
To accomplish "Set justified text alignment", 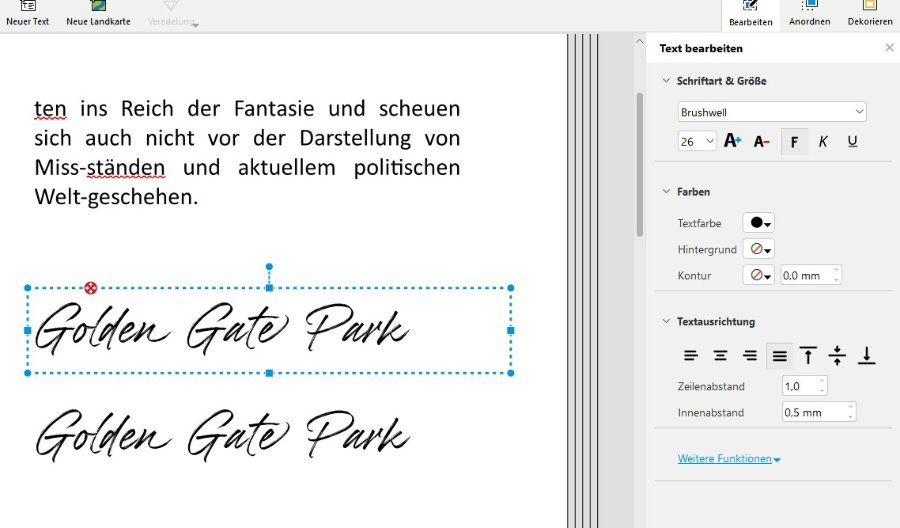I will coord(779,356).
